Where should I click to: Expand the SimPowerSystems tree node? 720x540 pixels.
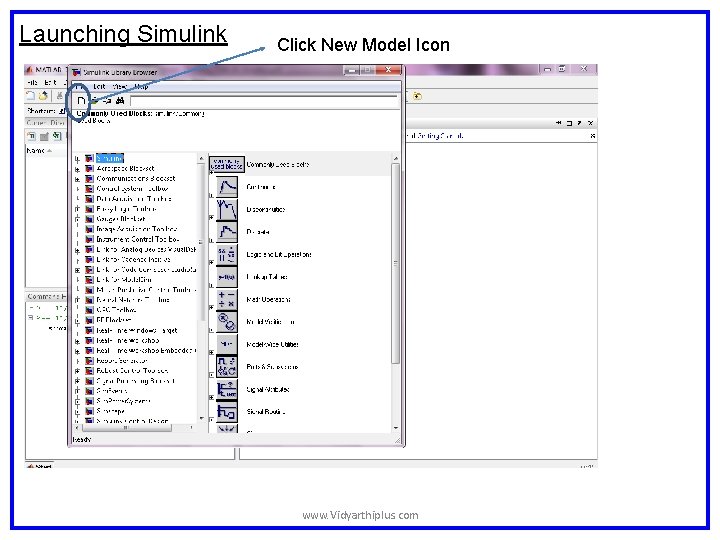coord(77,401)
